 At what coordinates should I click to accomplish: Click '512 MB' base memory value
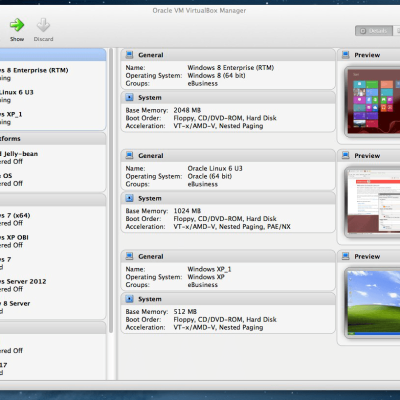pos(185,311)
